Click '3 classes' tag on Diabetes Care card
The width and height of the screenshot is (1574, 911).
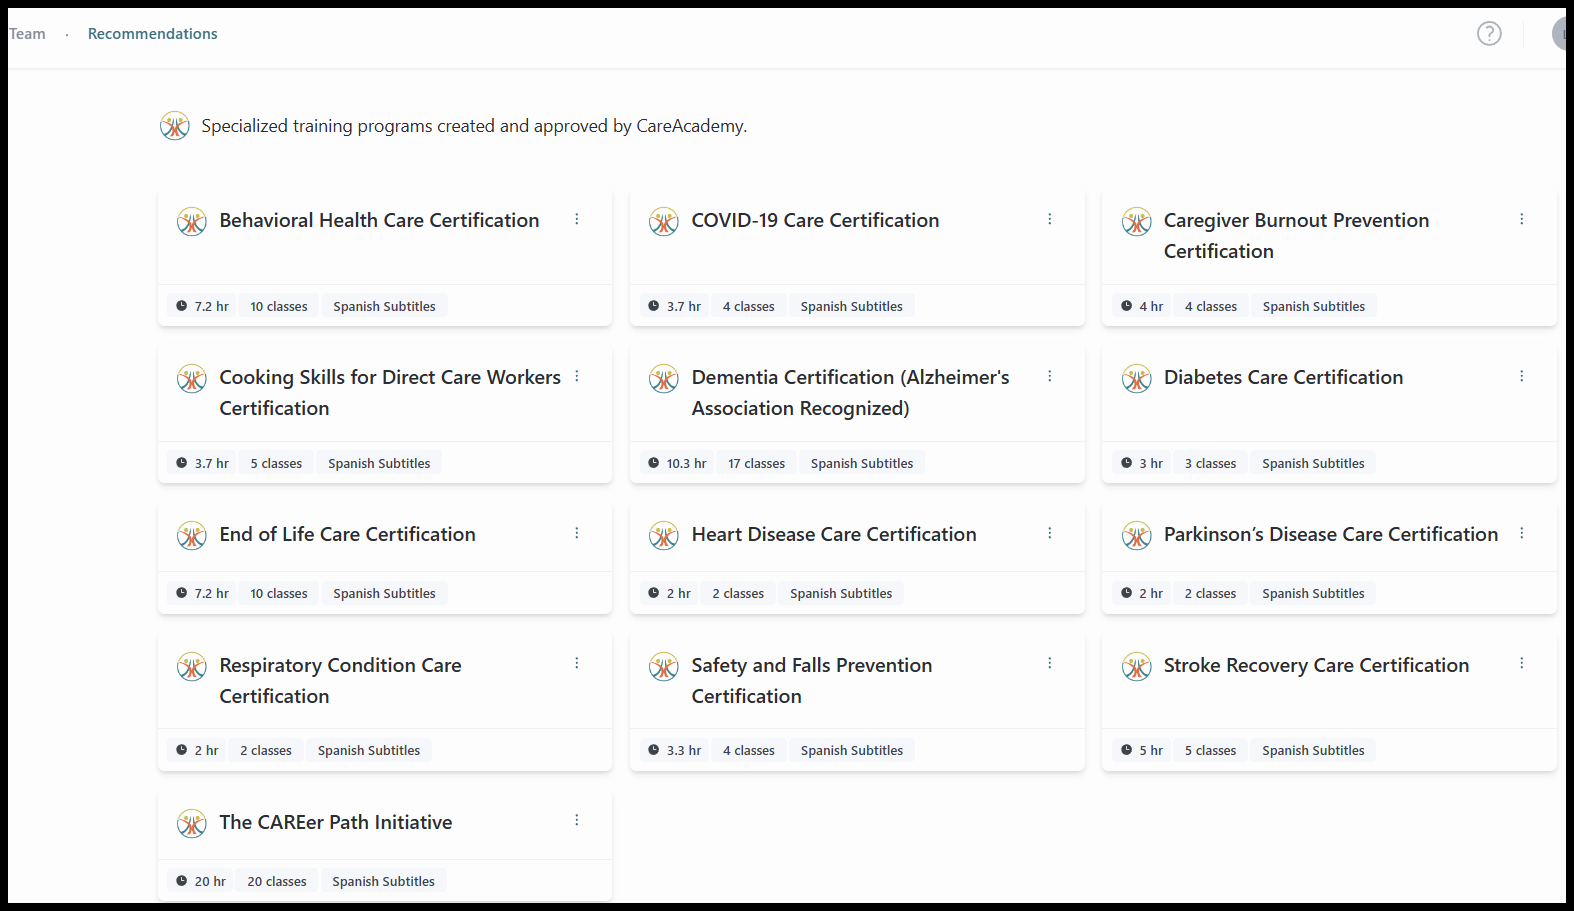[1210, 463]
